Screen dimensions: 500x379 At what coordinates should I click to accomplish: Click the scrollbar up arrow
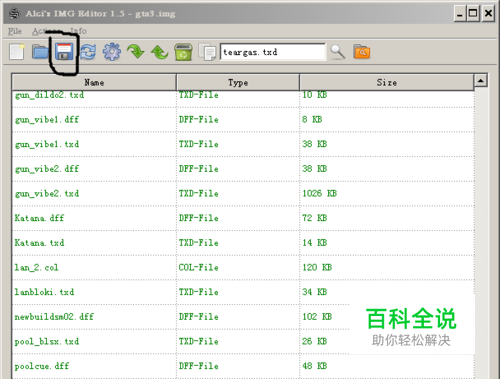click(481, 80)
